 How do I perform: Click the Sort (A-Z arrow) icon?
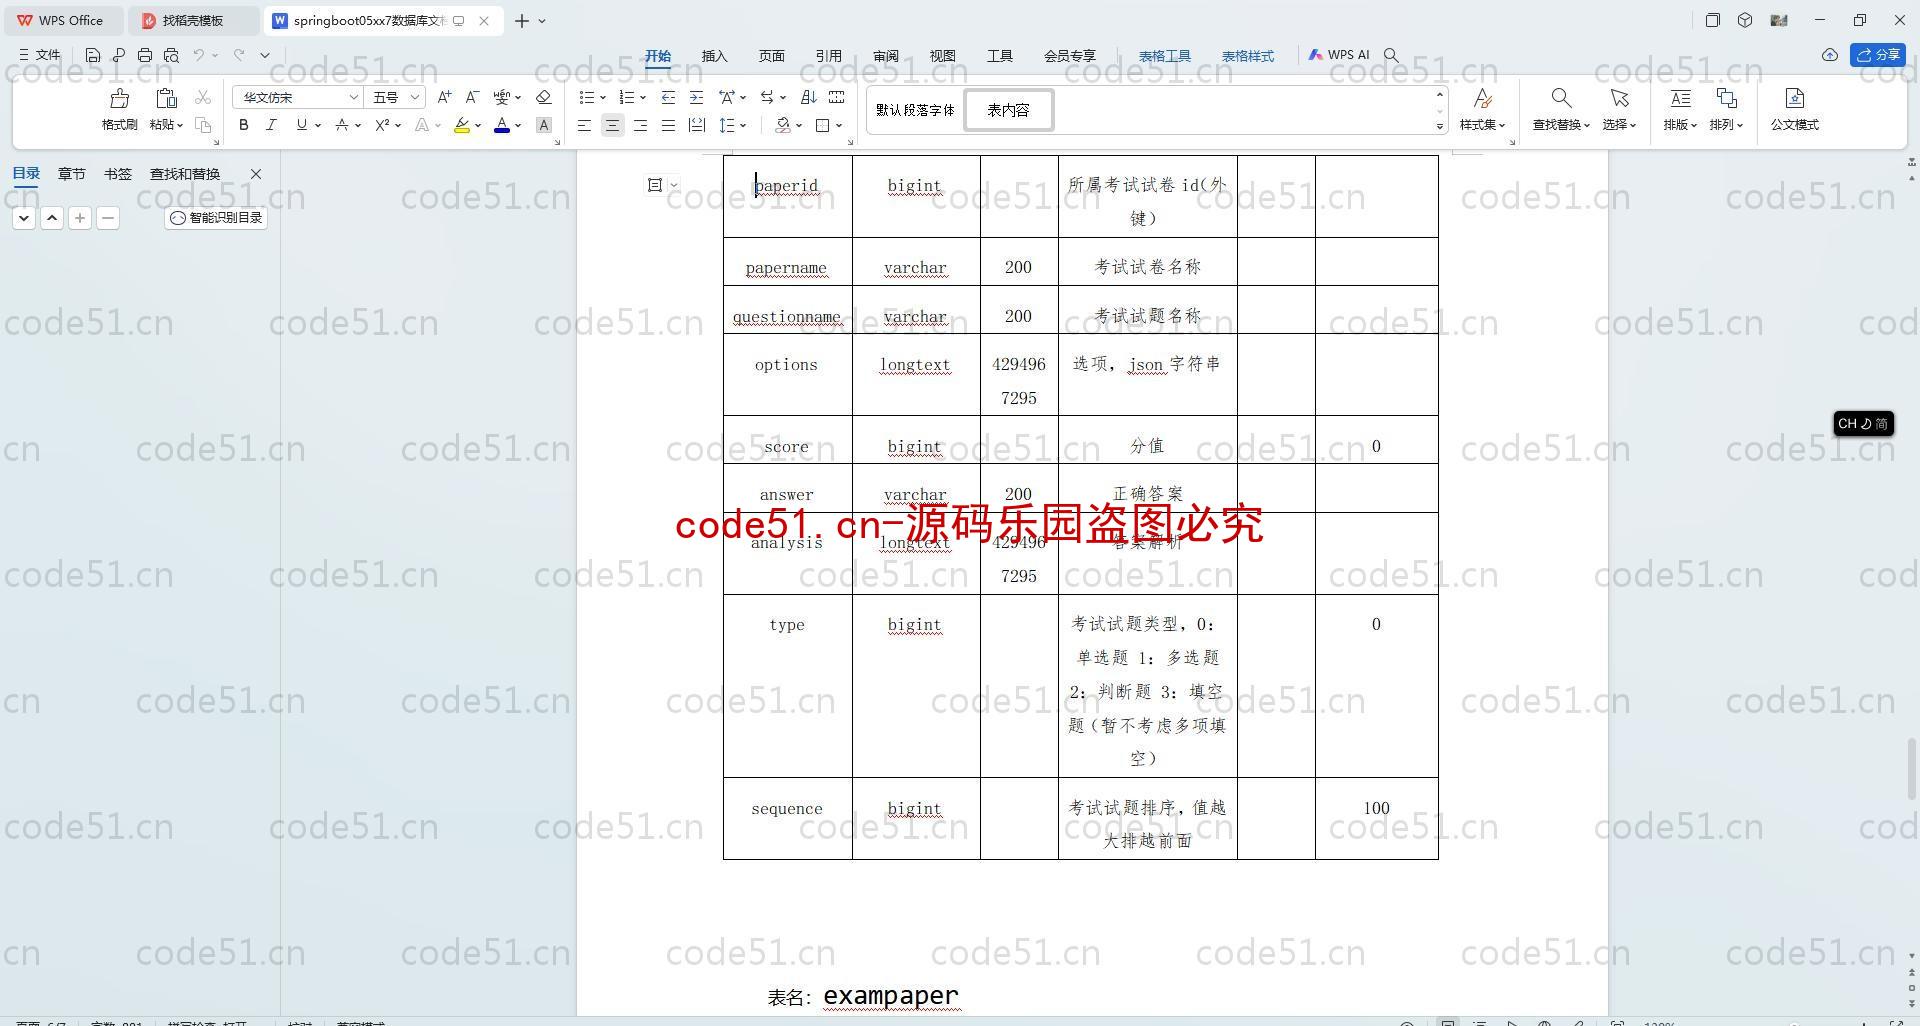pyautogui.click(x=809, y=97)
